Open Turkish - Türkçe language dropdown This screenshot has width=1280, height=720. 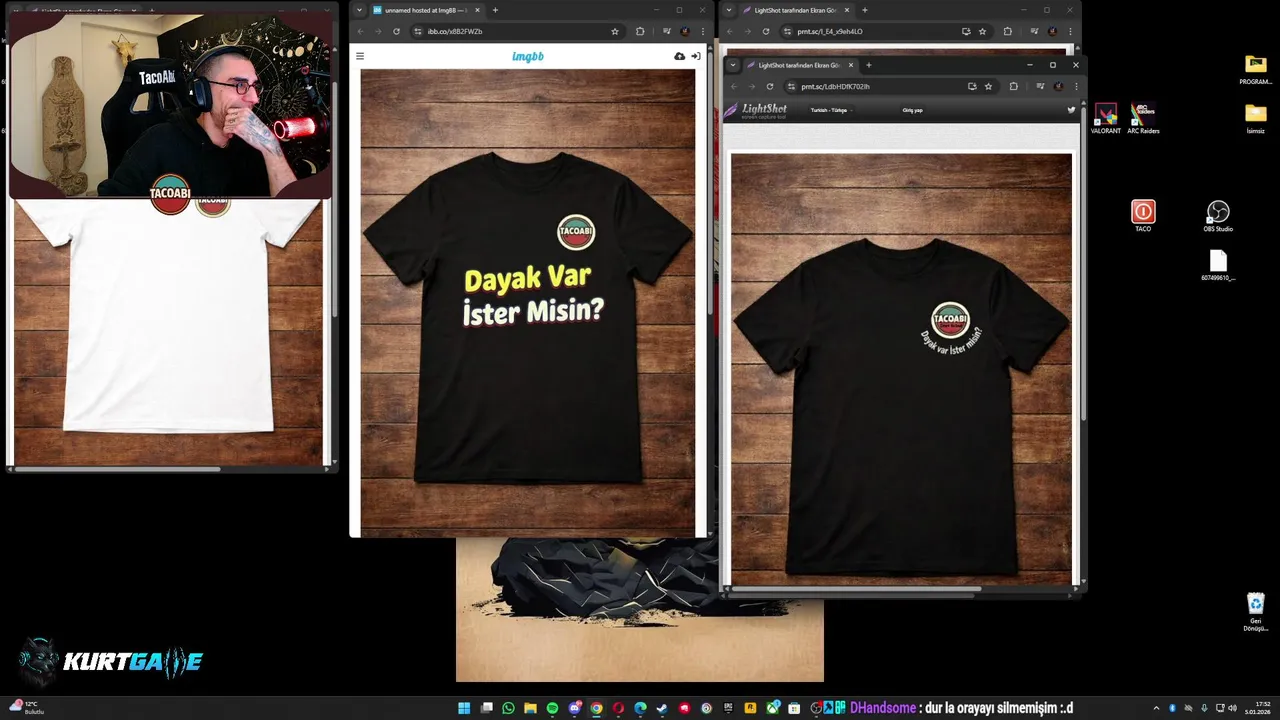pos(830,110)
